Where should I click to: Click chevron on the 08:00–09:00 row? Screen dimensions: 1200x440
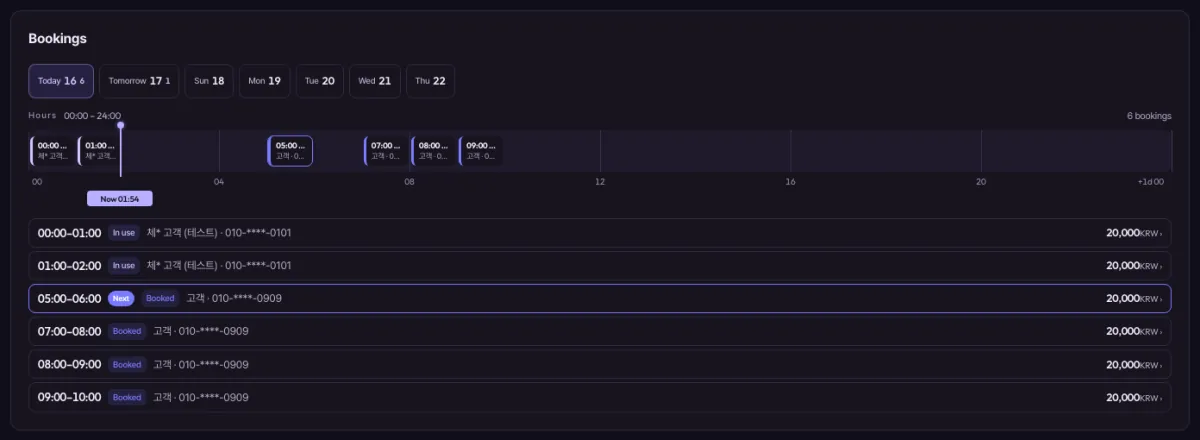1161,365
